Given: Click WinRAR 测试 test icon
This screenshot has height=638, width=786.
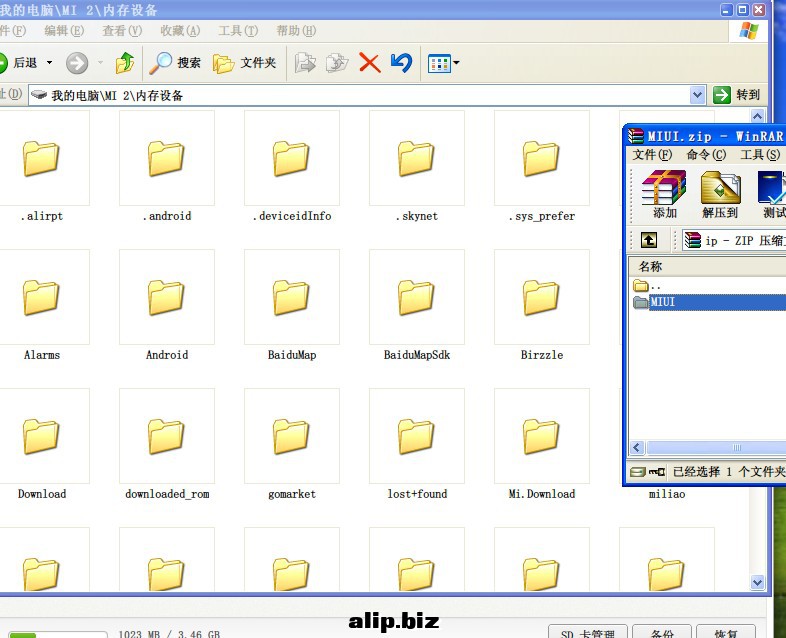Looking at the screenshot, I should 772,194.
